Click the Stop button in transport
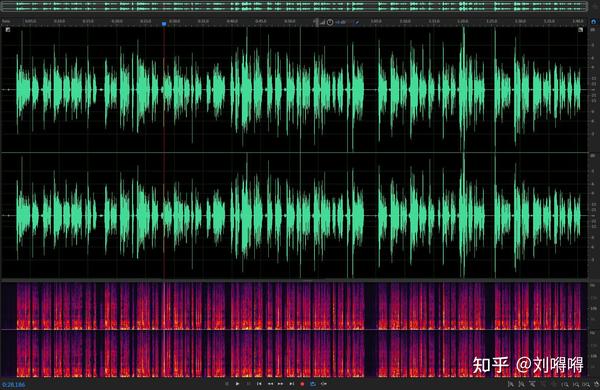This screenshot has width=600, height=390. (227, 384)
